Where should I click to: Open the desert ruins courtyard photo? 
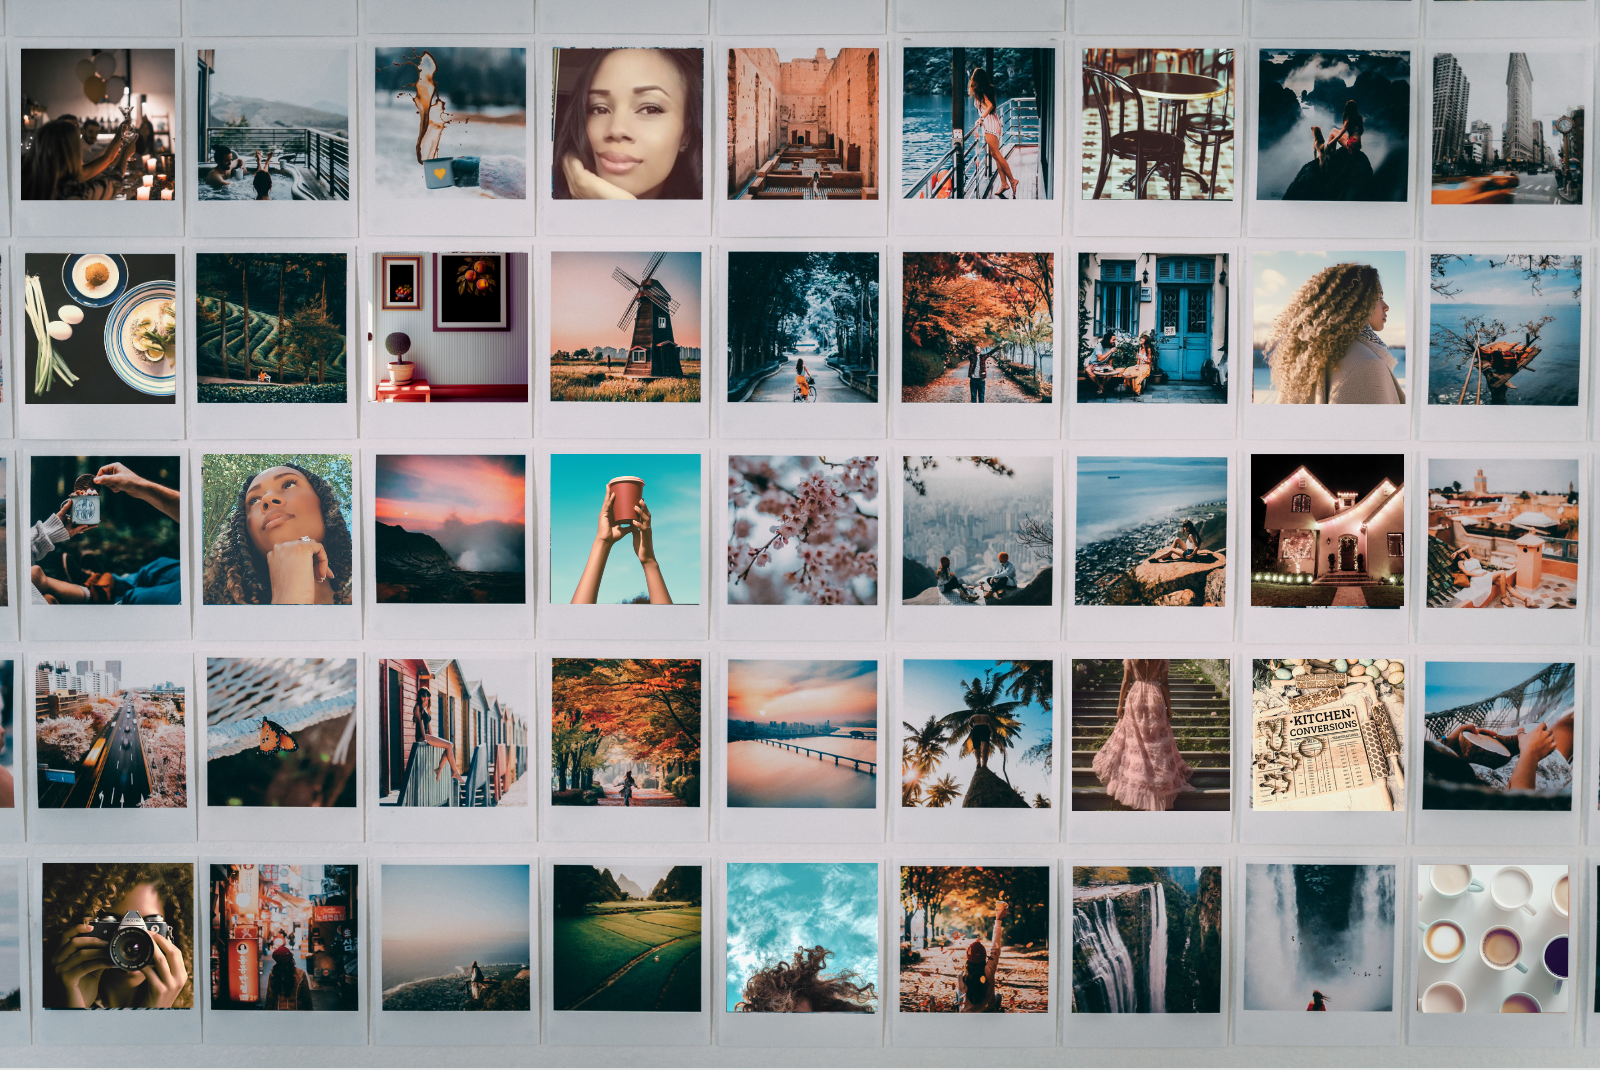click(x=803, y=123)
